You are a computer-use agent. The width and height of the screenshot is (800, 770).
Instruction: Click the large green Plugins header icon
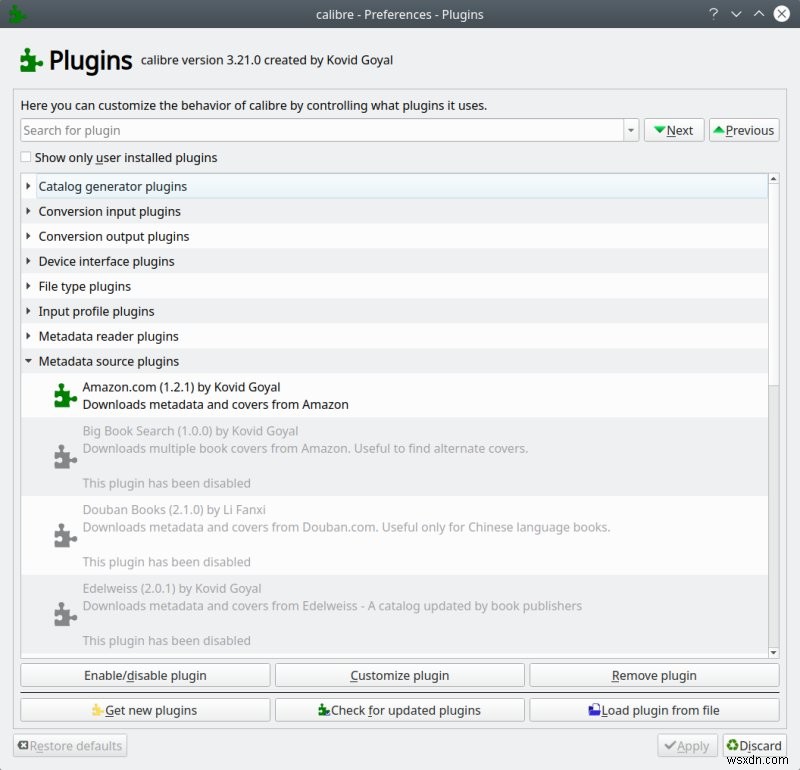click(32, 61)
